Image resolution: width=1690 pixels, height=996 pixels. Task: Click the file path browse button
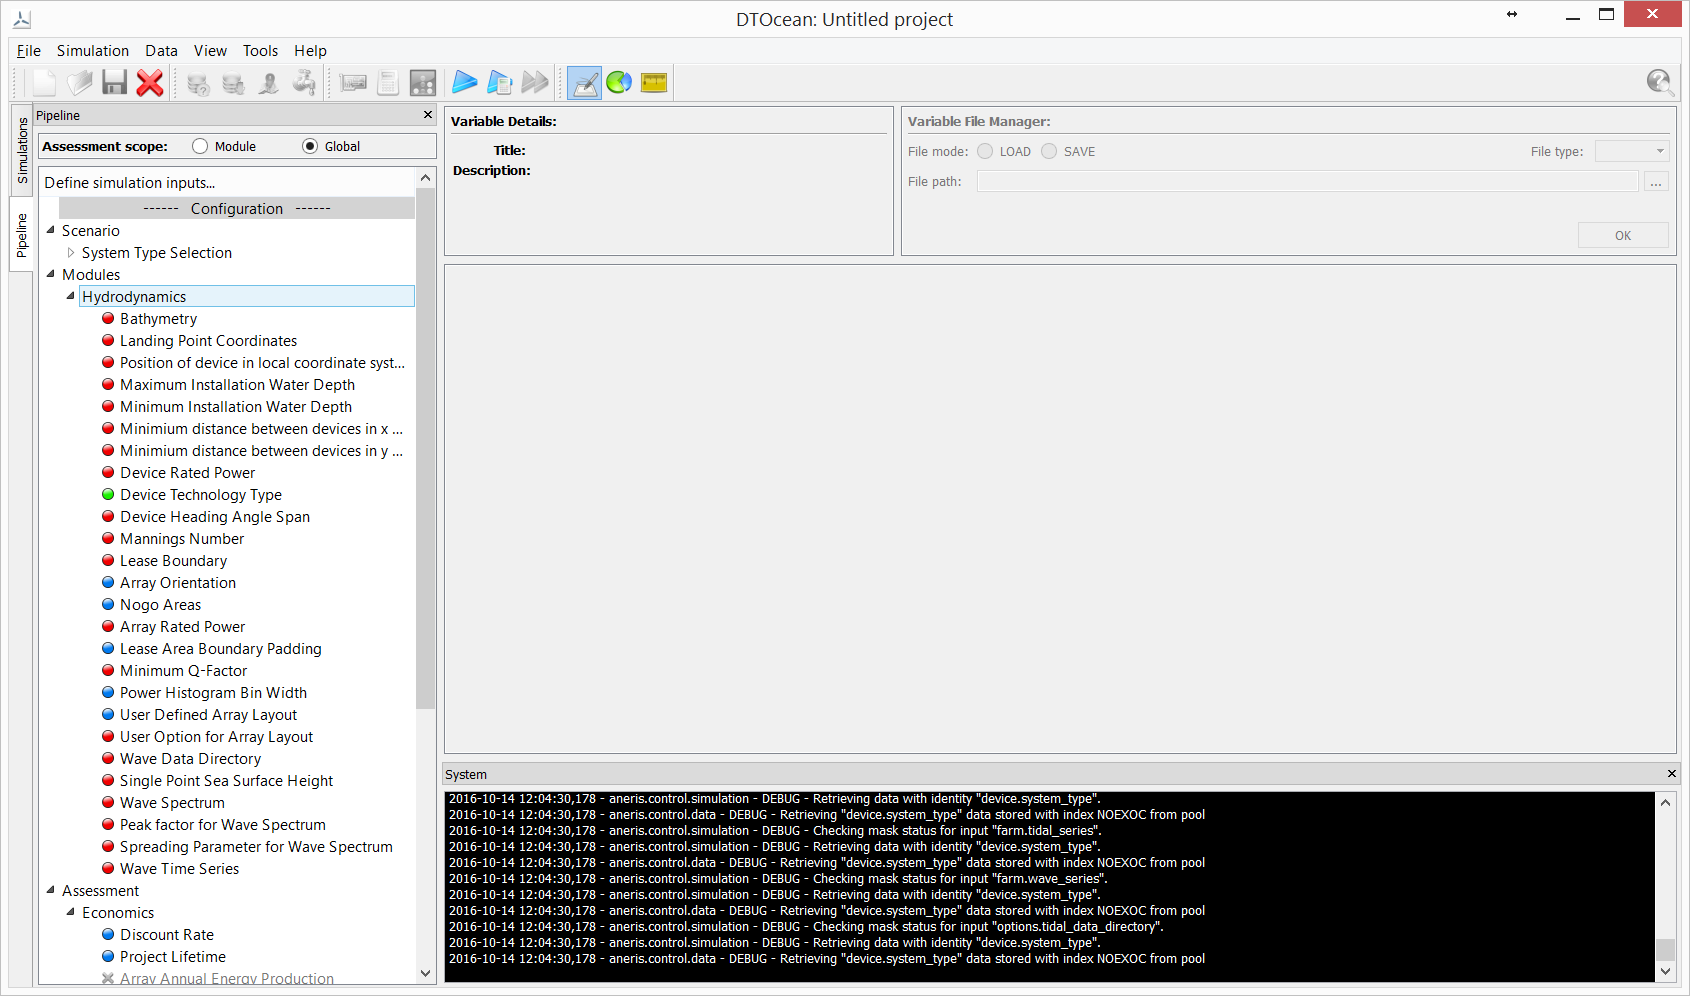click(1656, 182)
